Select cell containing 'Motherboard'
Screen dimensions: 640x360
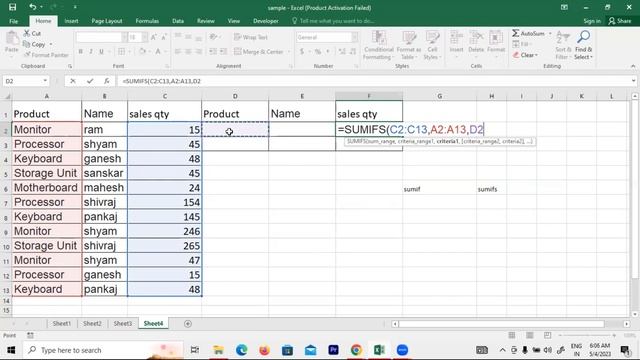tap(47, 188)
